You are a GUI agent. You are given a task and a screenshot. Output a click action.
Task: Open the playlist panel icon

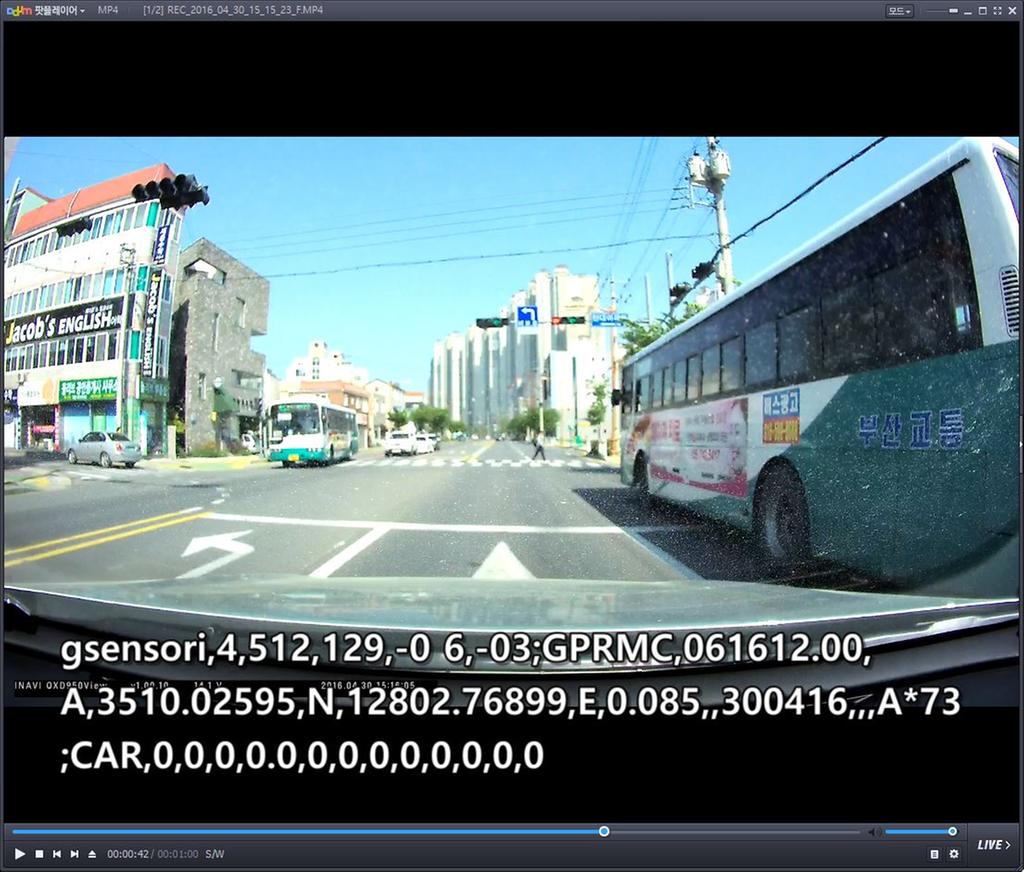click(x=934, y=854)
